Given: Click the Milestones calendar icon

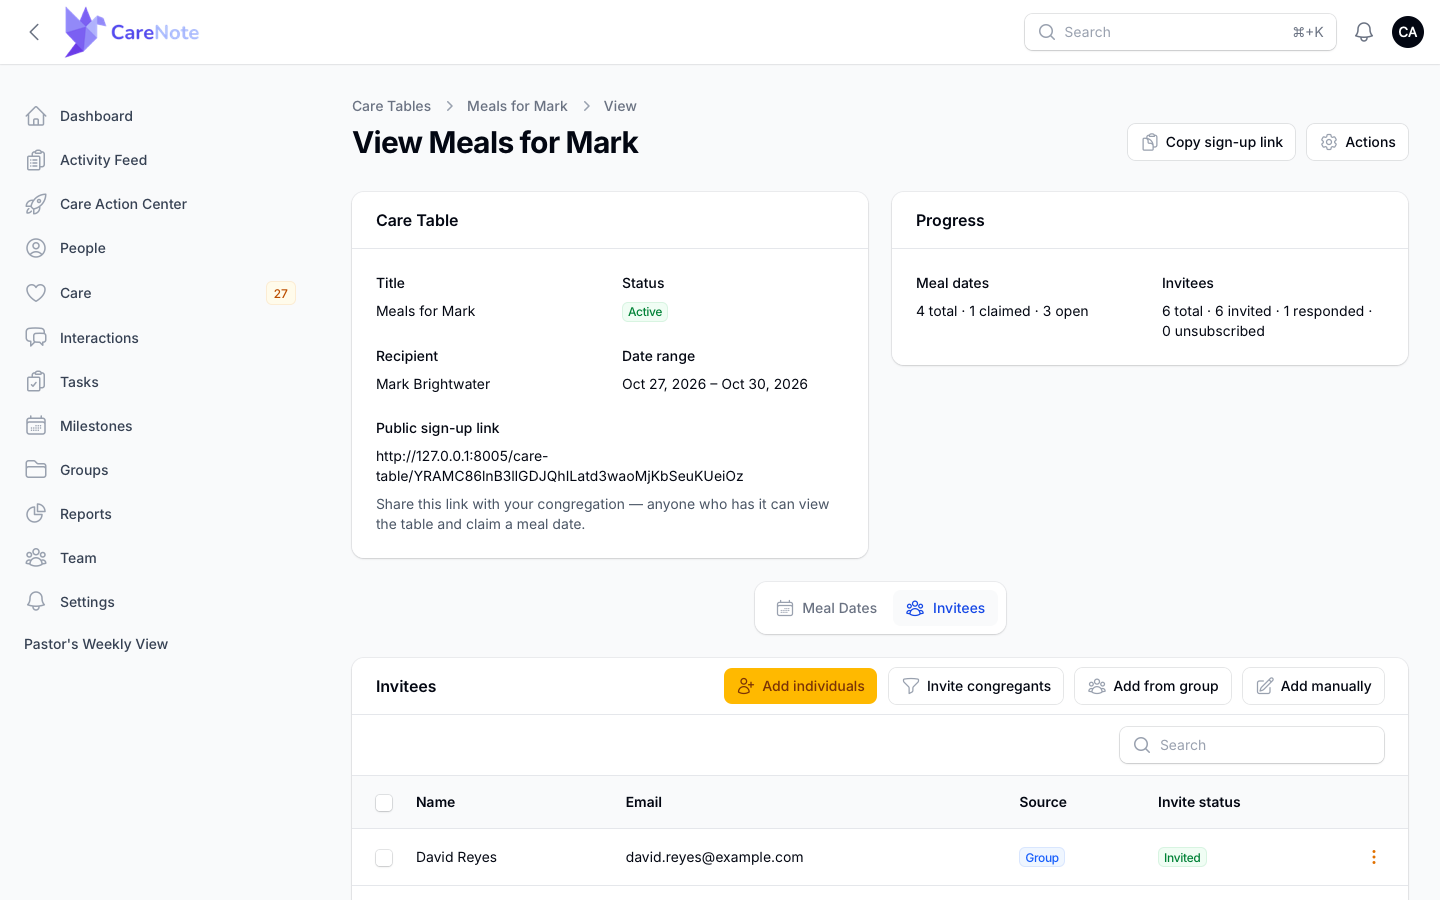Looking at the screenshot, I should (x=36, y=426).
